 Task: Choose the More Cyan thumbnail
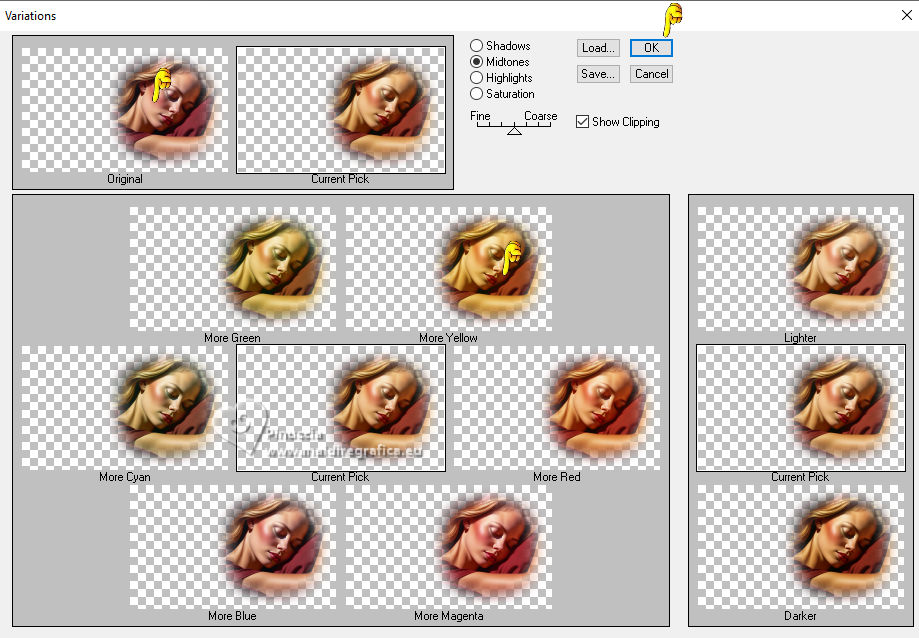(x=125, y=408)
